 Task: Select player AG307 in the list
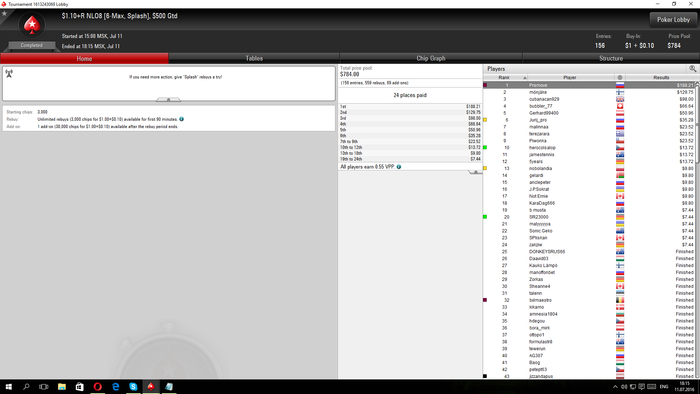click(x=589, y=356)
